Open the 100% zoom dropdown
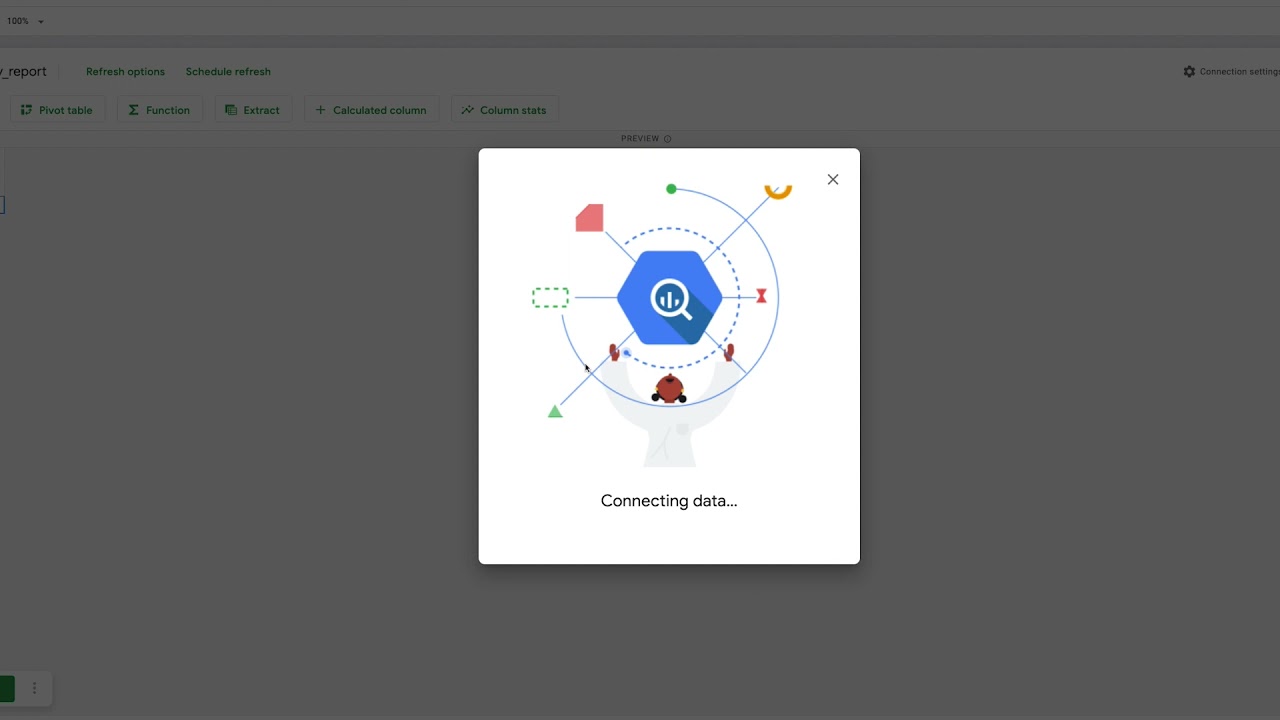Viewport: 1280px width, 720px height. (26, 21)
